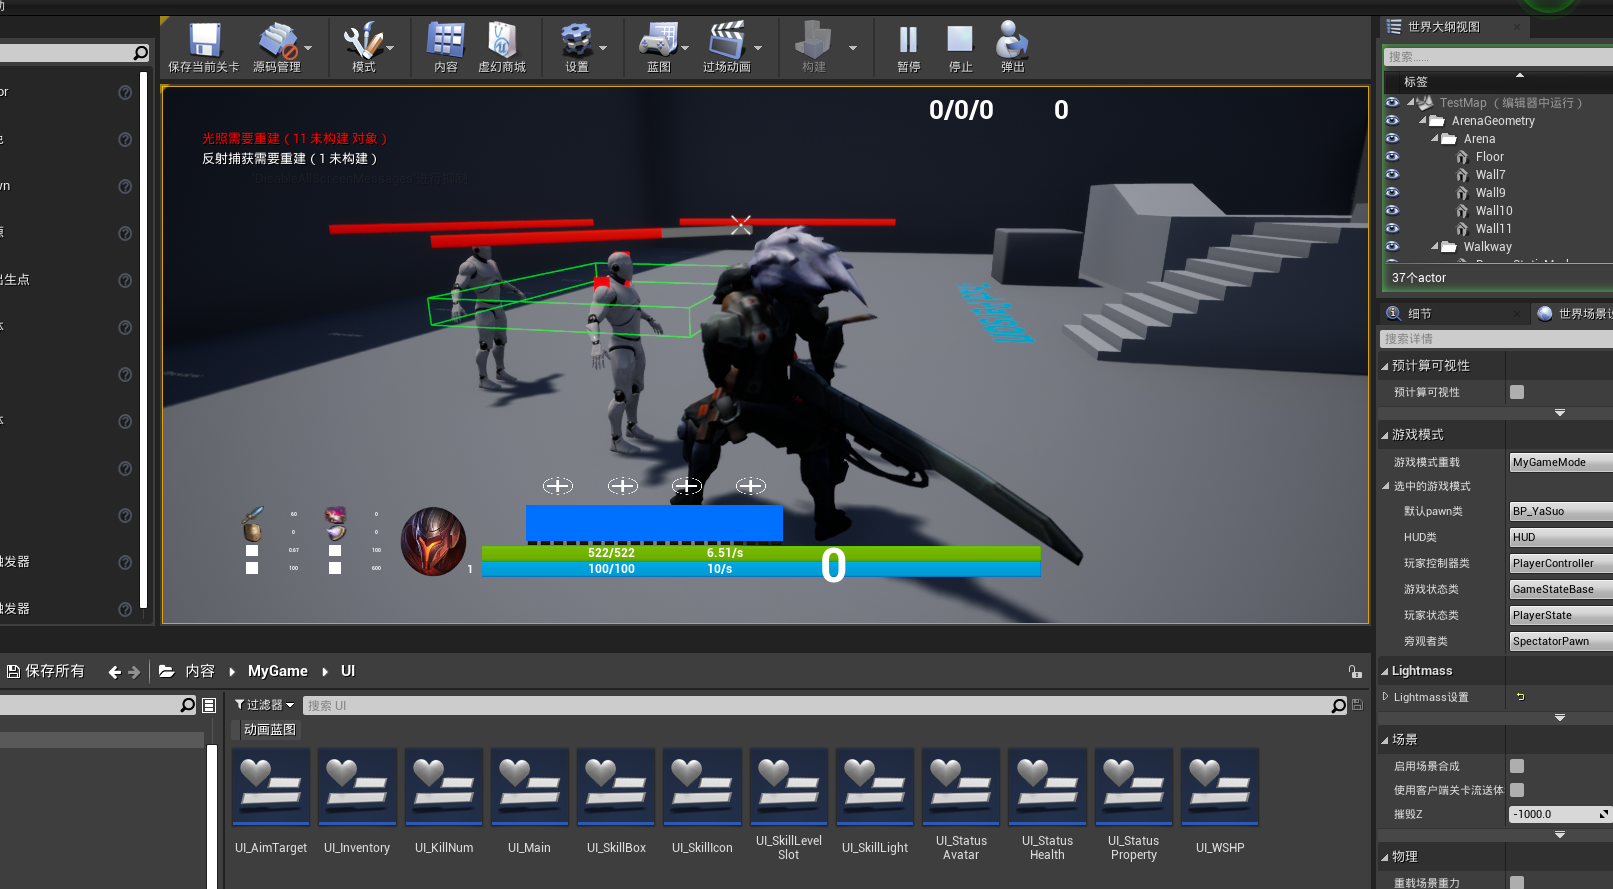Open the Blueprints (蓝图) toolbar icon
The height and width of the screenshot is (889, 1613).
click(658, 41)
